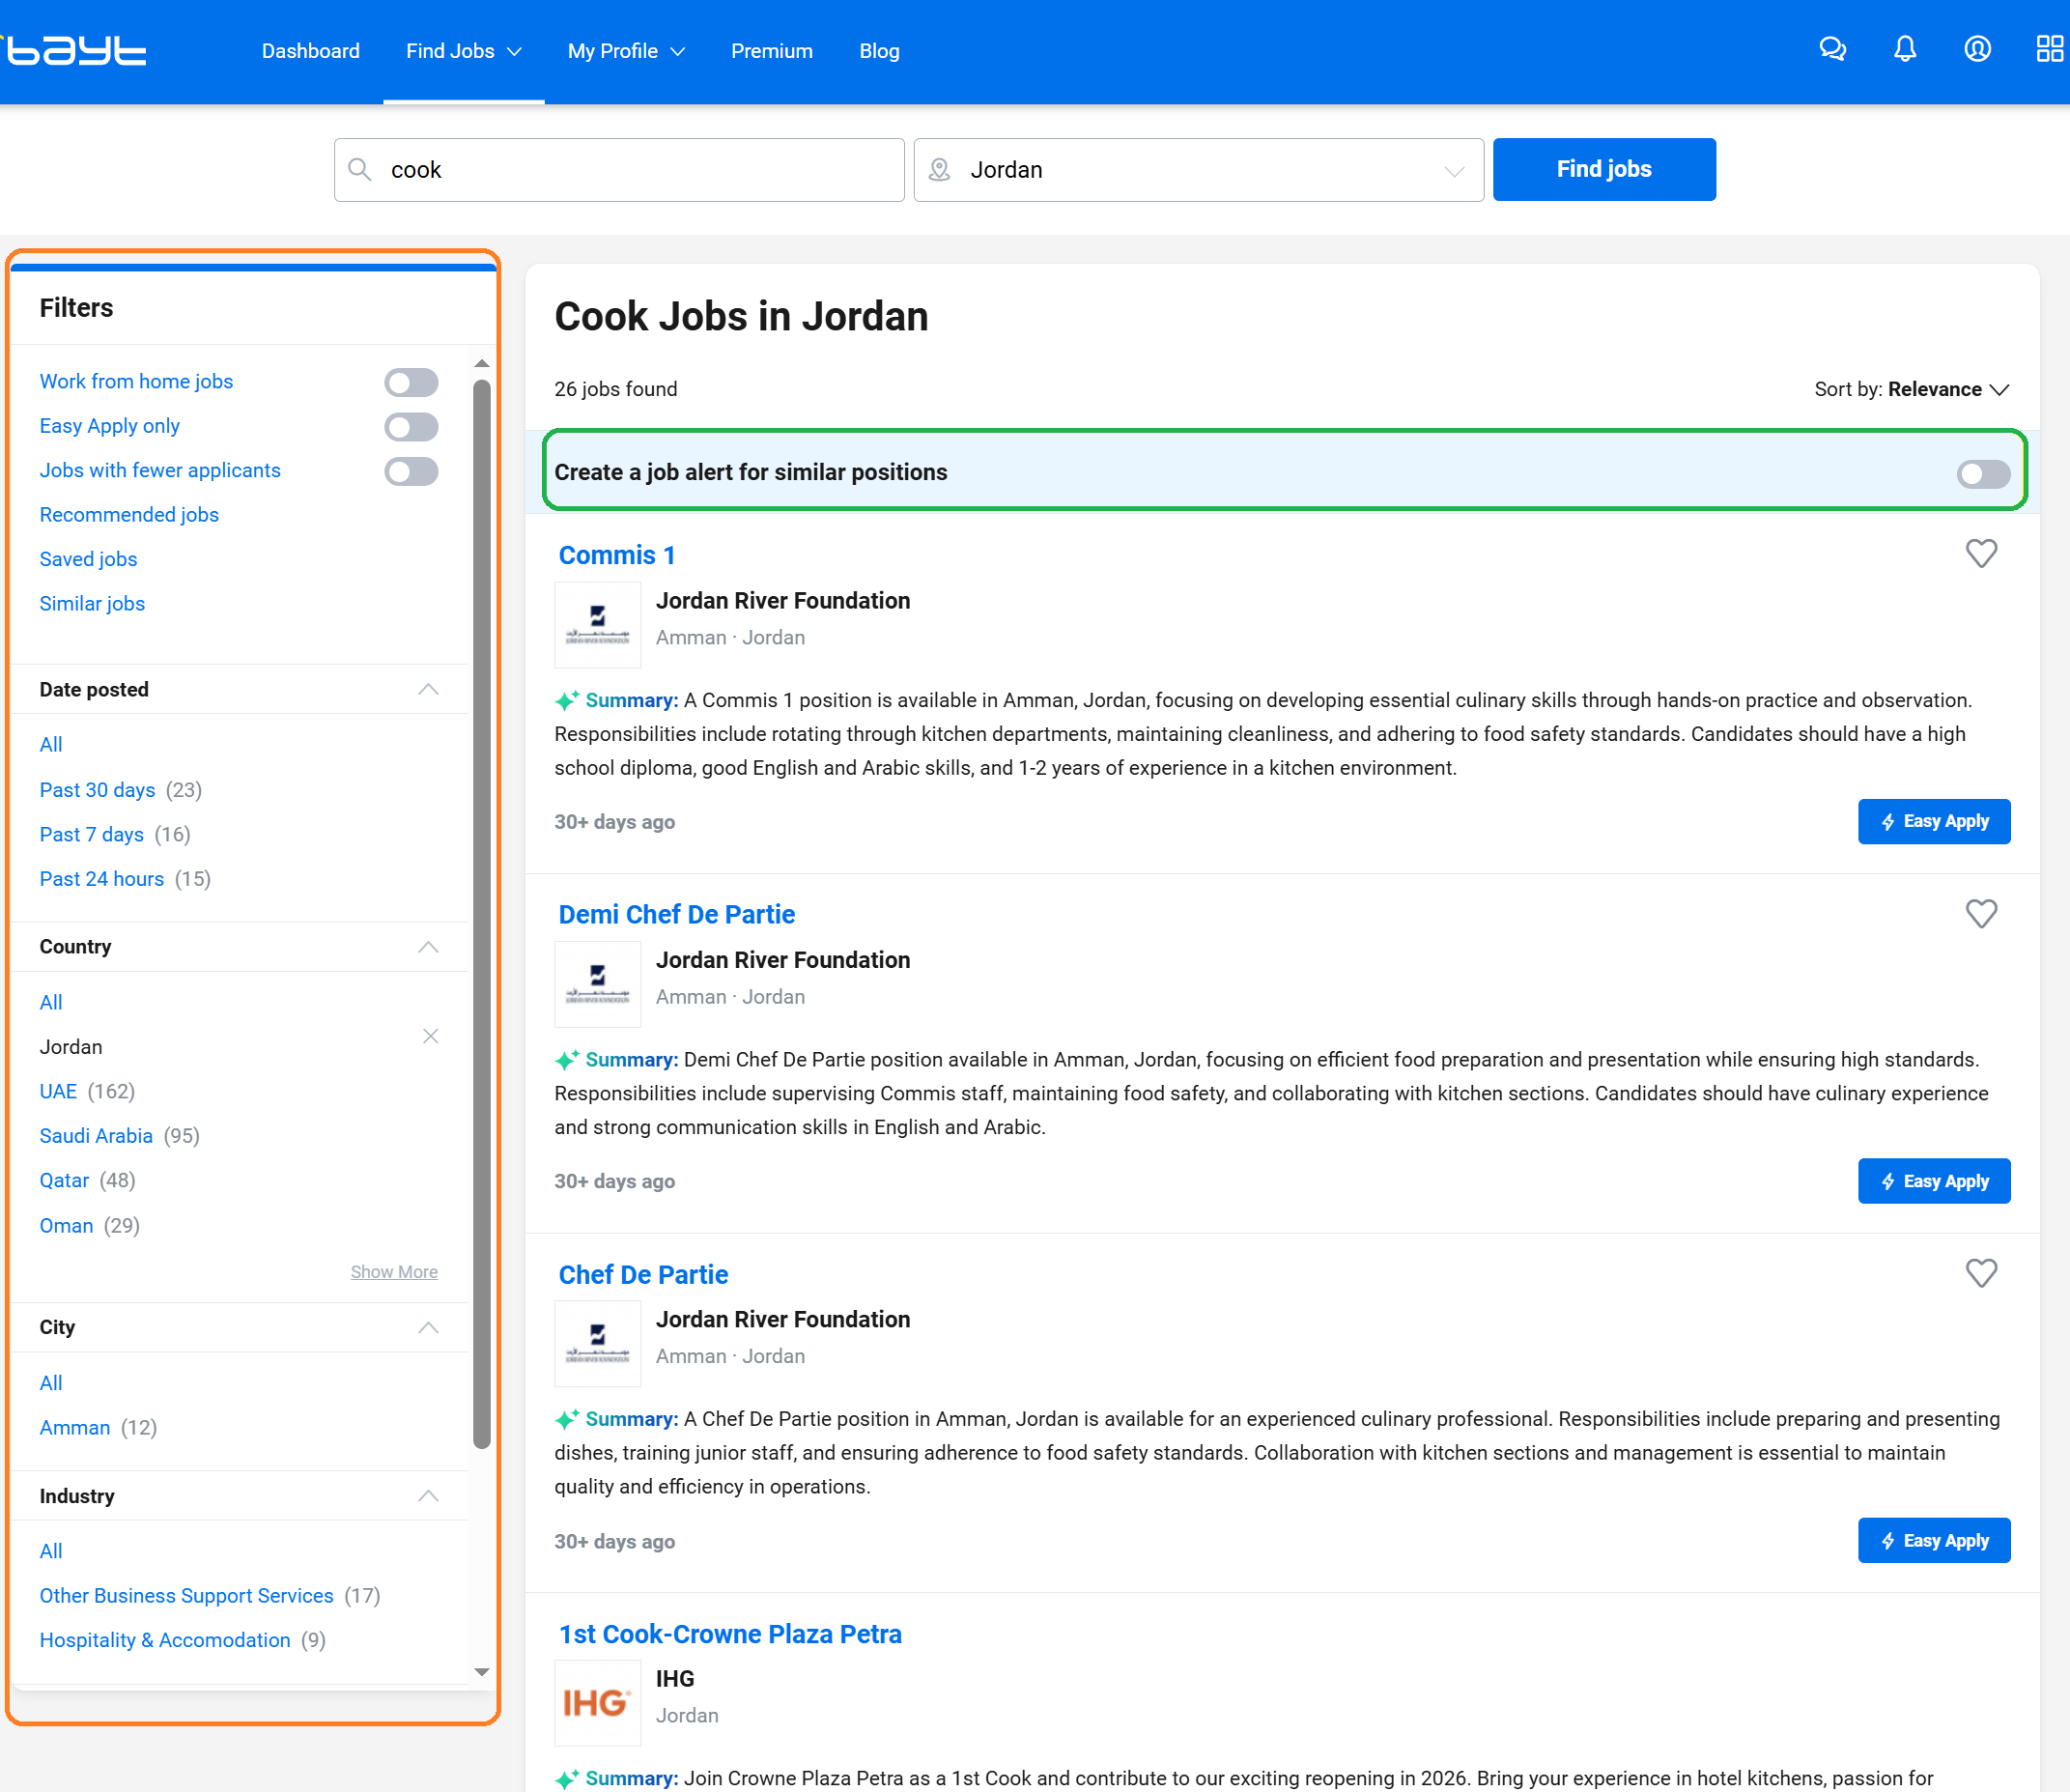Open the notifications bell

point(1905,50)
